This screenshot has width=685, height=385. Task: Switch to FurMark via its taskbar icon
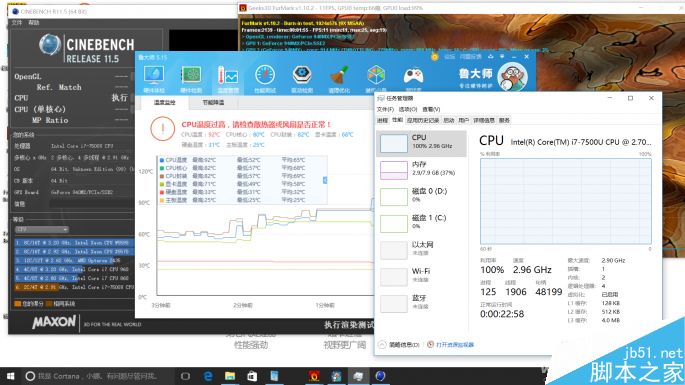click(x=314, y=376)
